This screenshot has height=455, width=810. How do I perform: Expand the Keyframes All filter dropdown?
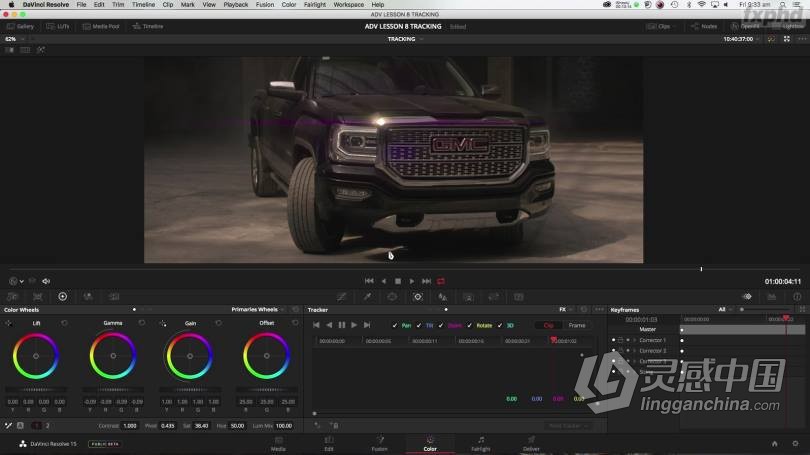pos(724,310)
